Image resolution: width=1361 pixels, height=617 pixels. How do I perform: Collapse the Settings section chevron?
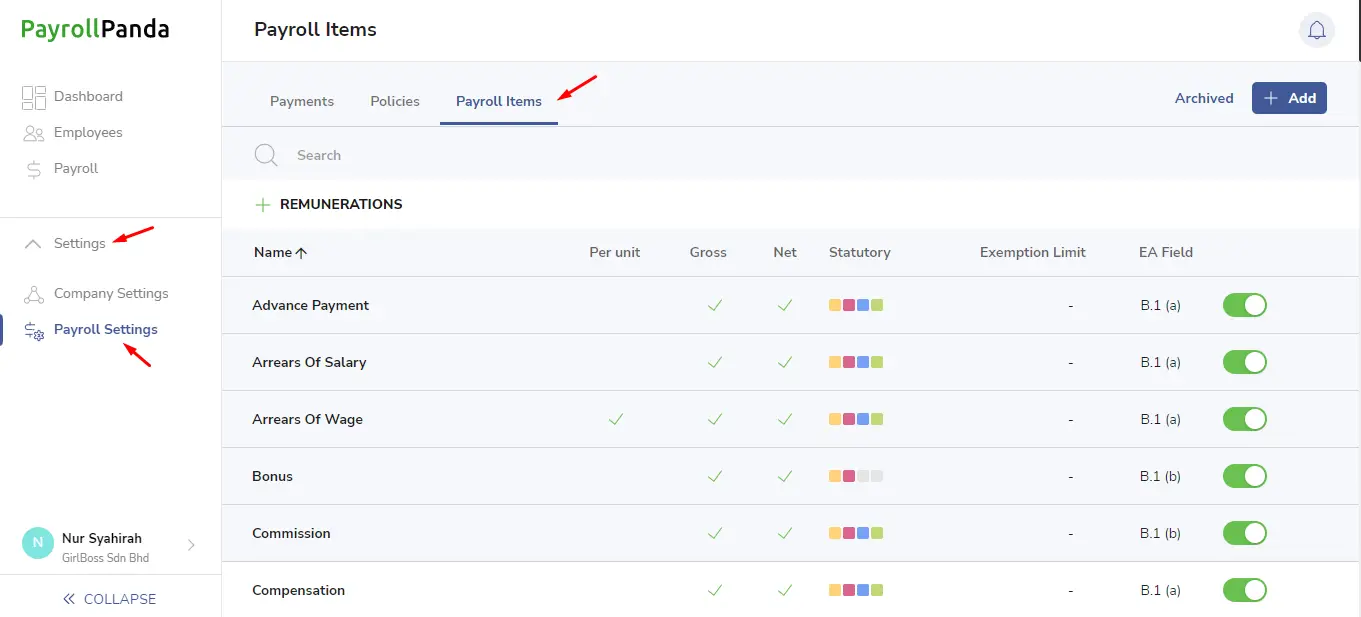click(33, 243)
